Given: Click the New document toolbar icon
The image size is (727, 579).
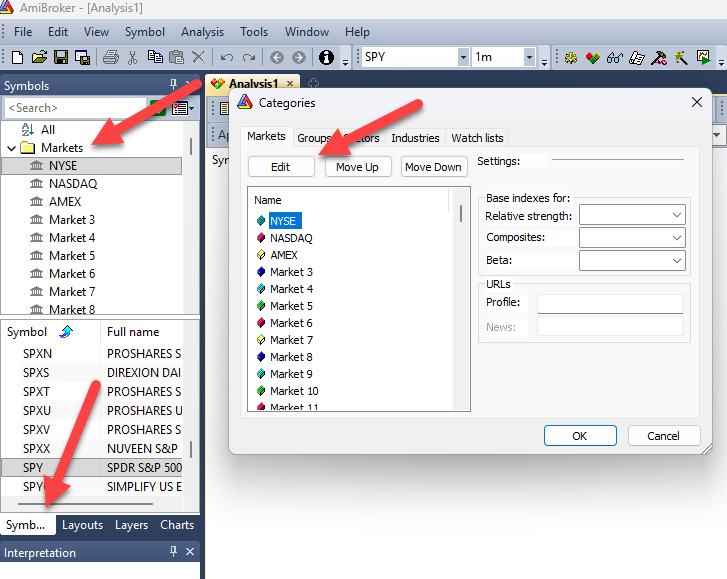Looking at the screenshot, I should 17,57.
